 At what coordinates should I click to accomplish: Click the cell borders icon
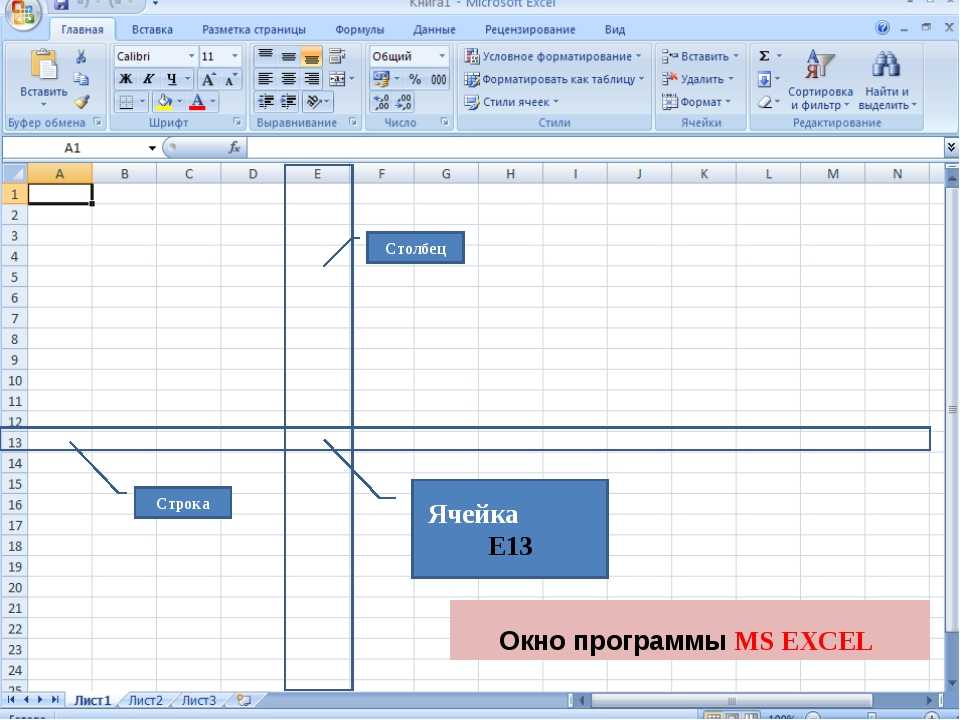point(126,102)
